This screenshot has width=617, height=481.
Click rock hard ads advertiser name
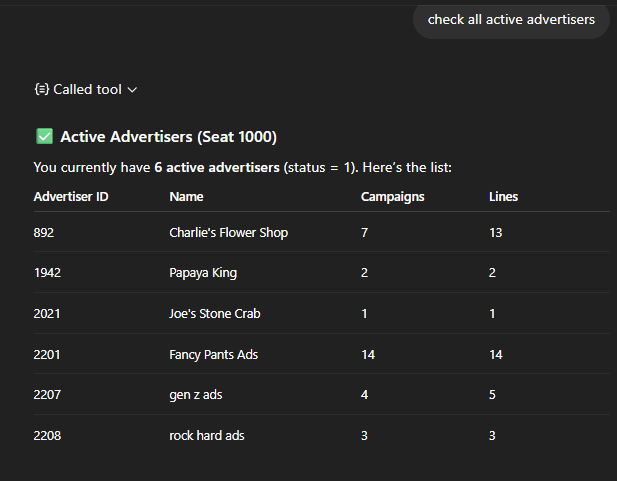206,436
